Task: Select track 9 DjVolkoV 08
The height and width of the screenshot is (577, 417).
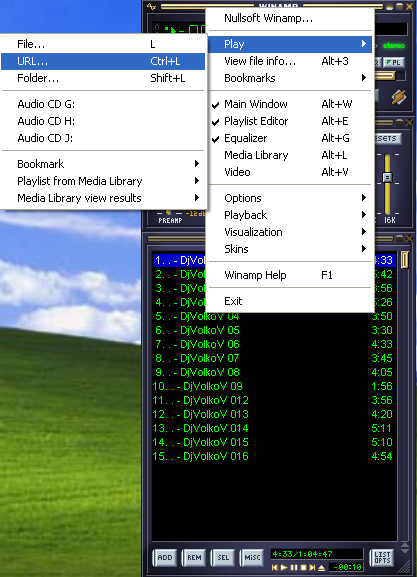Action: point(274,372)
